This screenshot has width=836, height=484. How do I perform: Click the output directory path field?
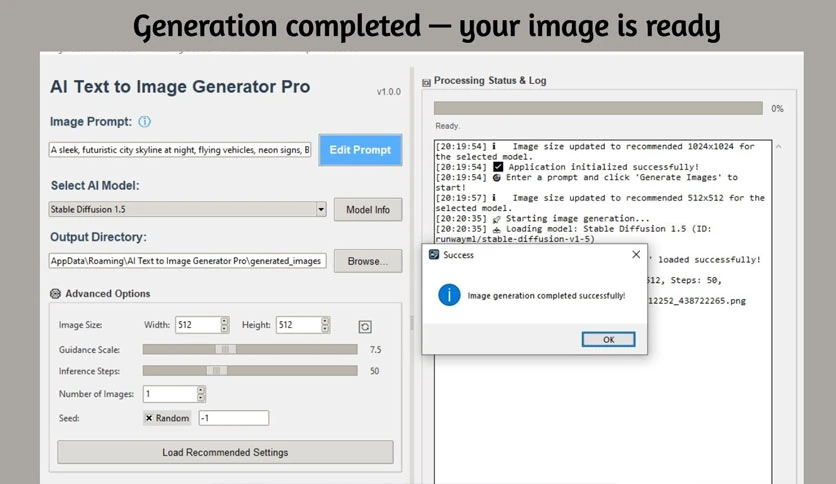[x=187, y=261]
